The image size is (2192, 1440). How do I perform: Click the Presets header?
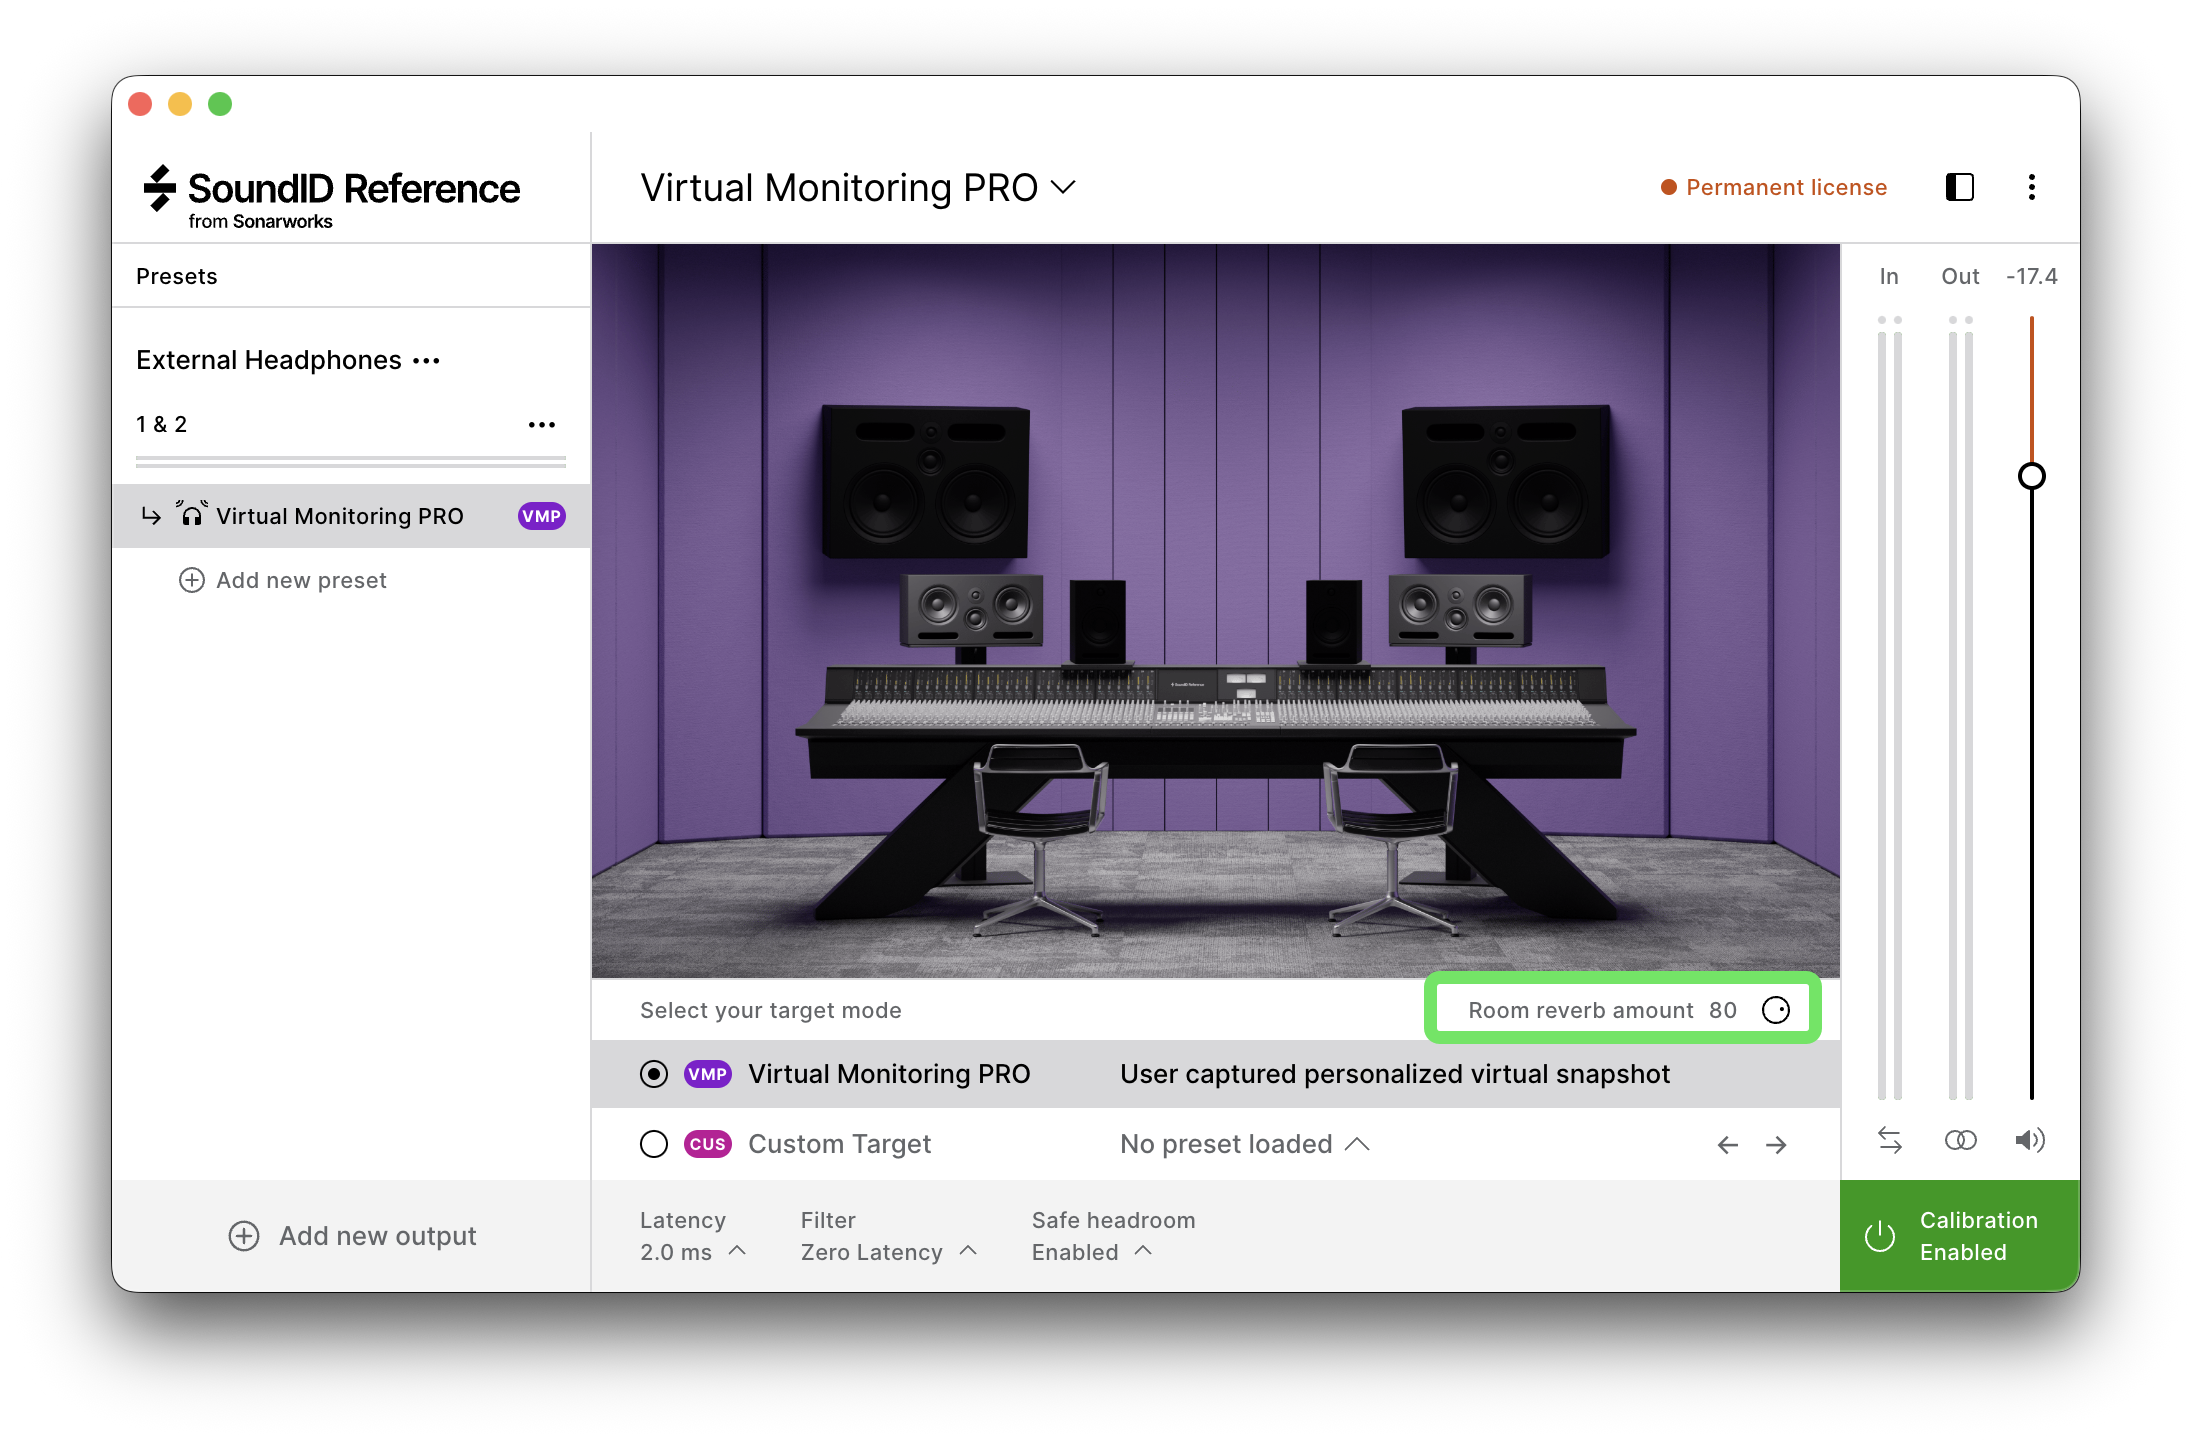pyautogui.click(x=177, y=276)
